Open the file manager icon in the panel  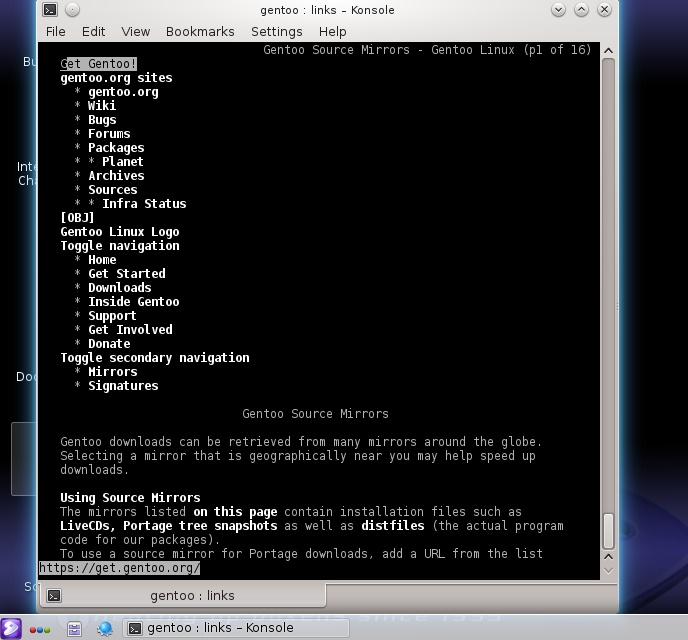(x=74, y=629)
